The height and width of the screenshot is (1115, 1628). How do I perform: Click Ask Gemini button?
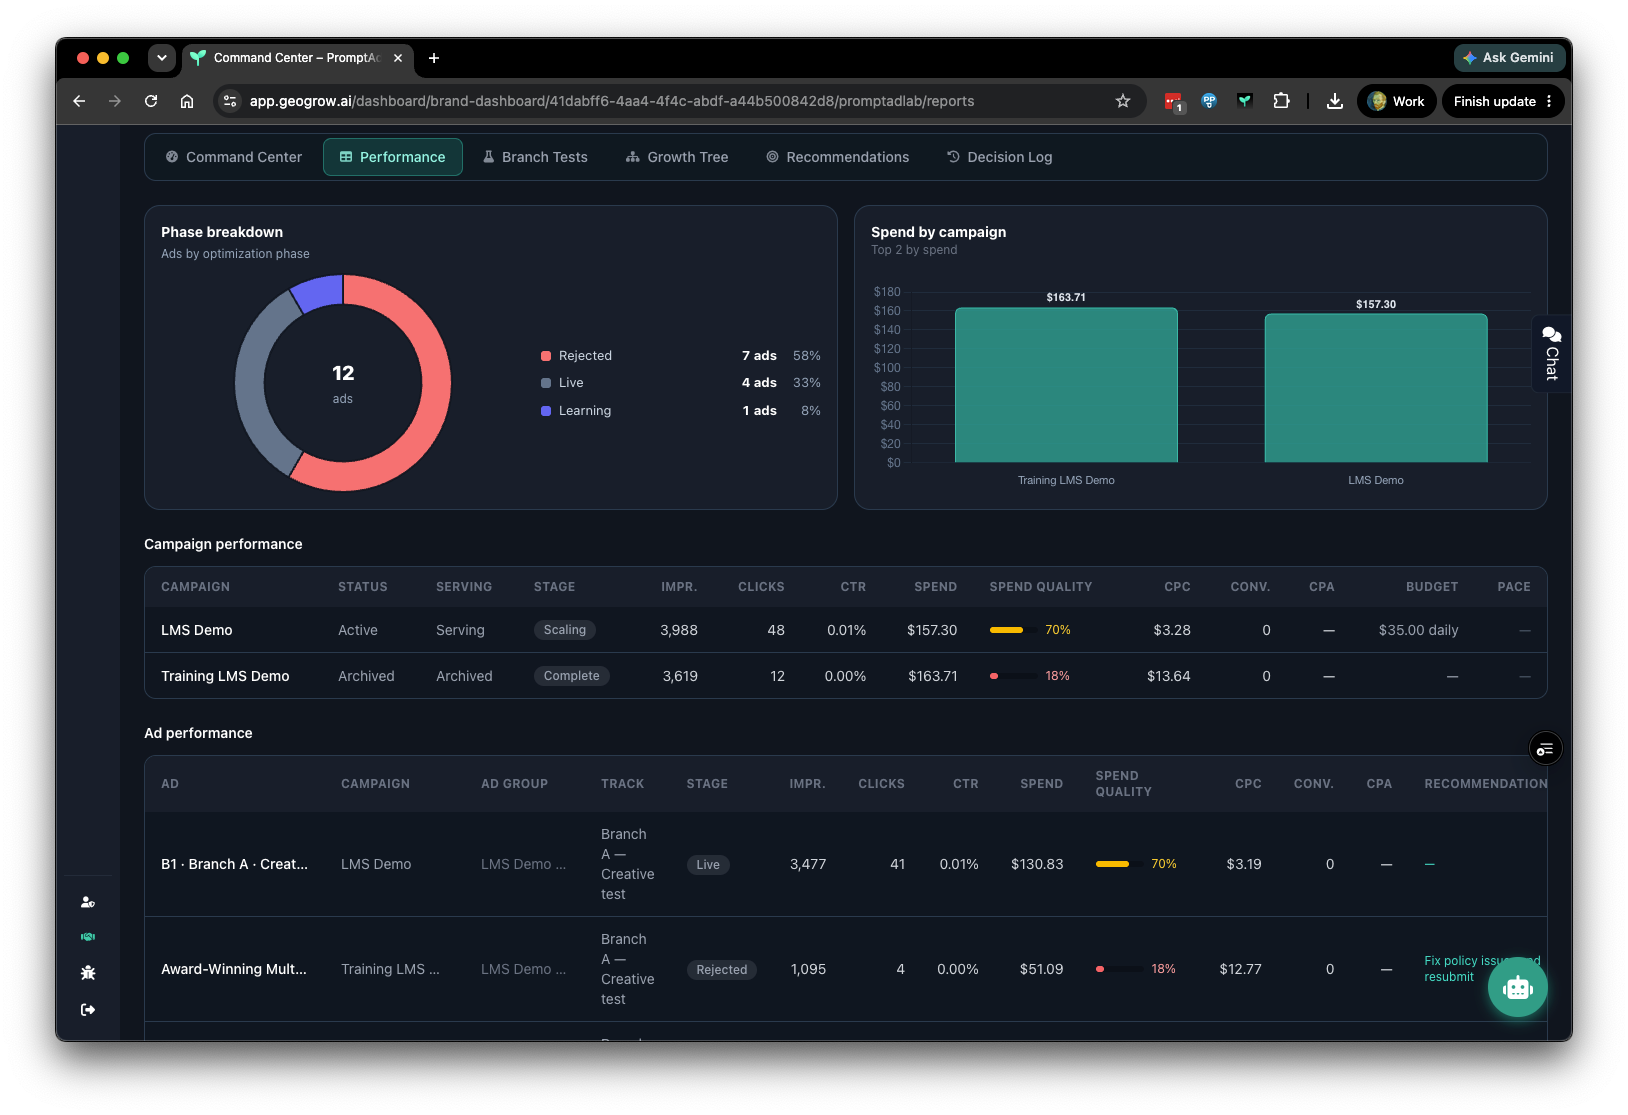1509,58
